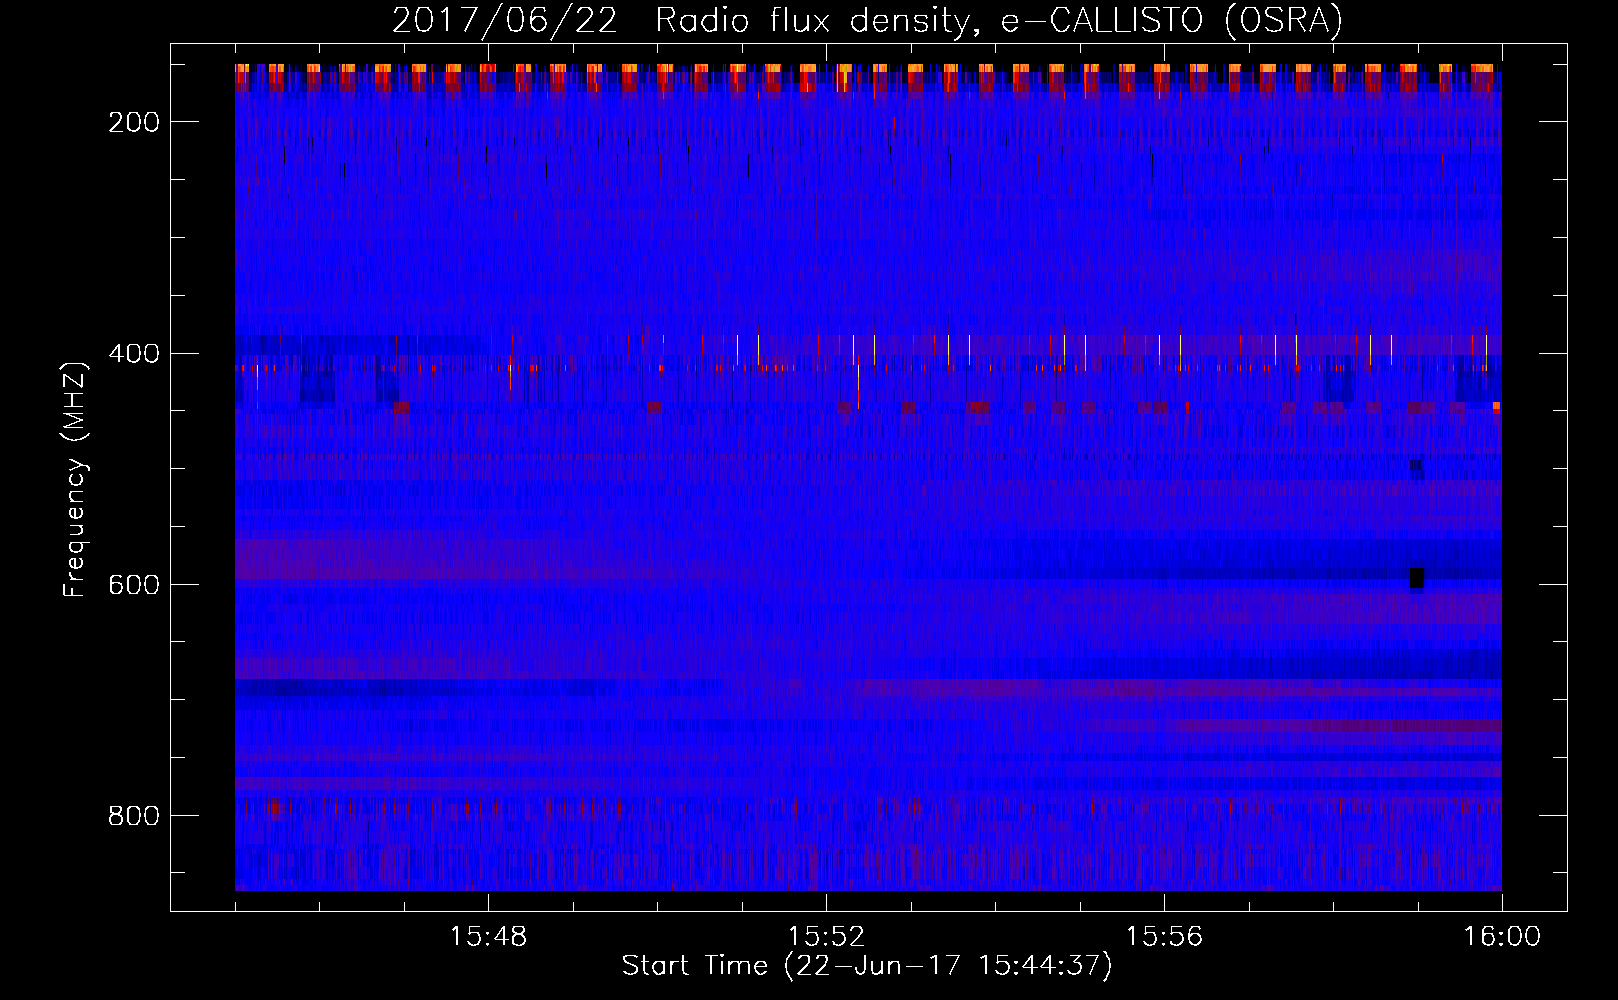Click the 200 frequency tick label
Screen dimensions: 1618x1000
[135, 122]
